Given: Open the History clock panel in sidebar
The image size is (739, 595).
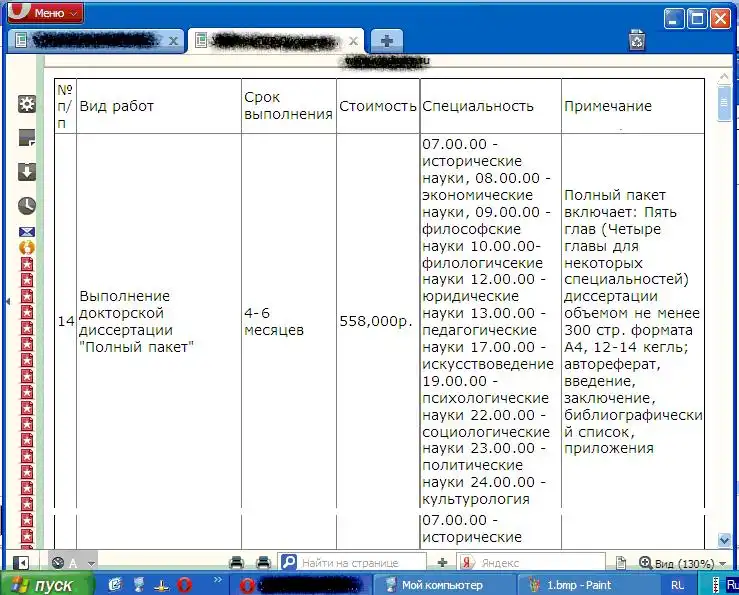Looking at the screenshot, I should point(27,205).
